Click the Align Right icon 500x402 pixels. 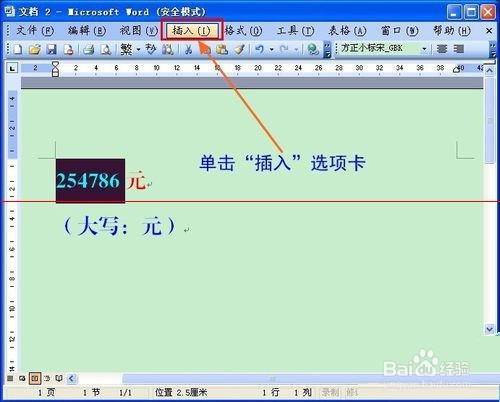tap(459, 49)
